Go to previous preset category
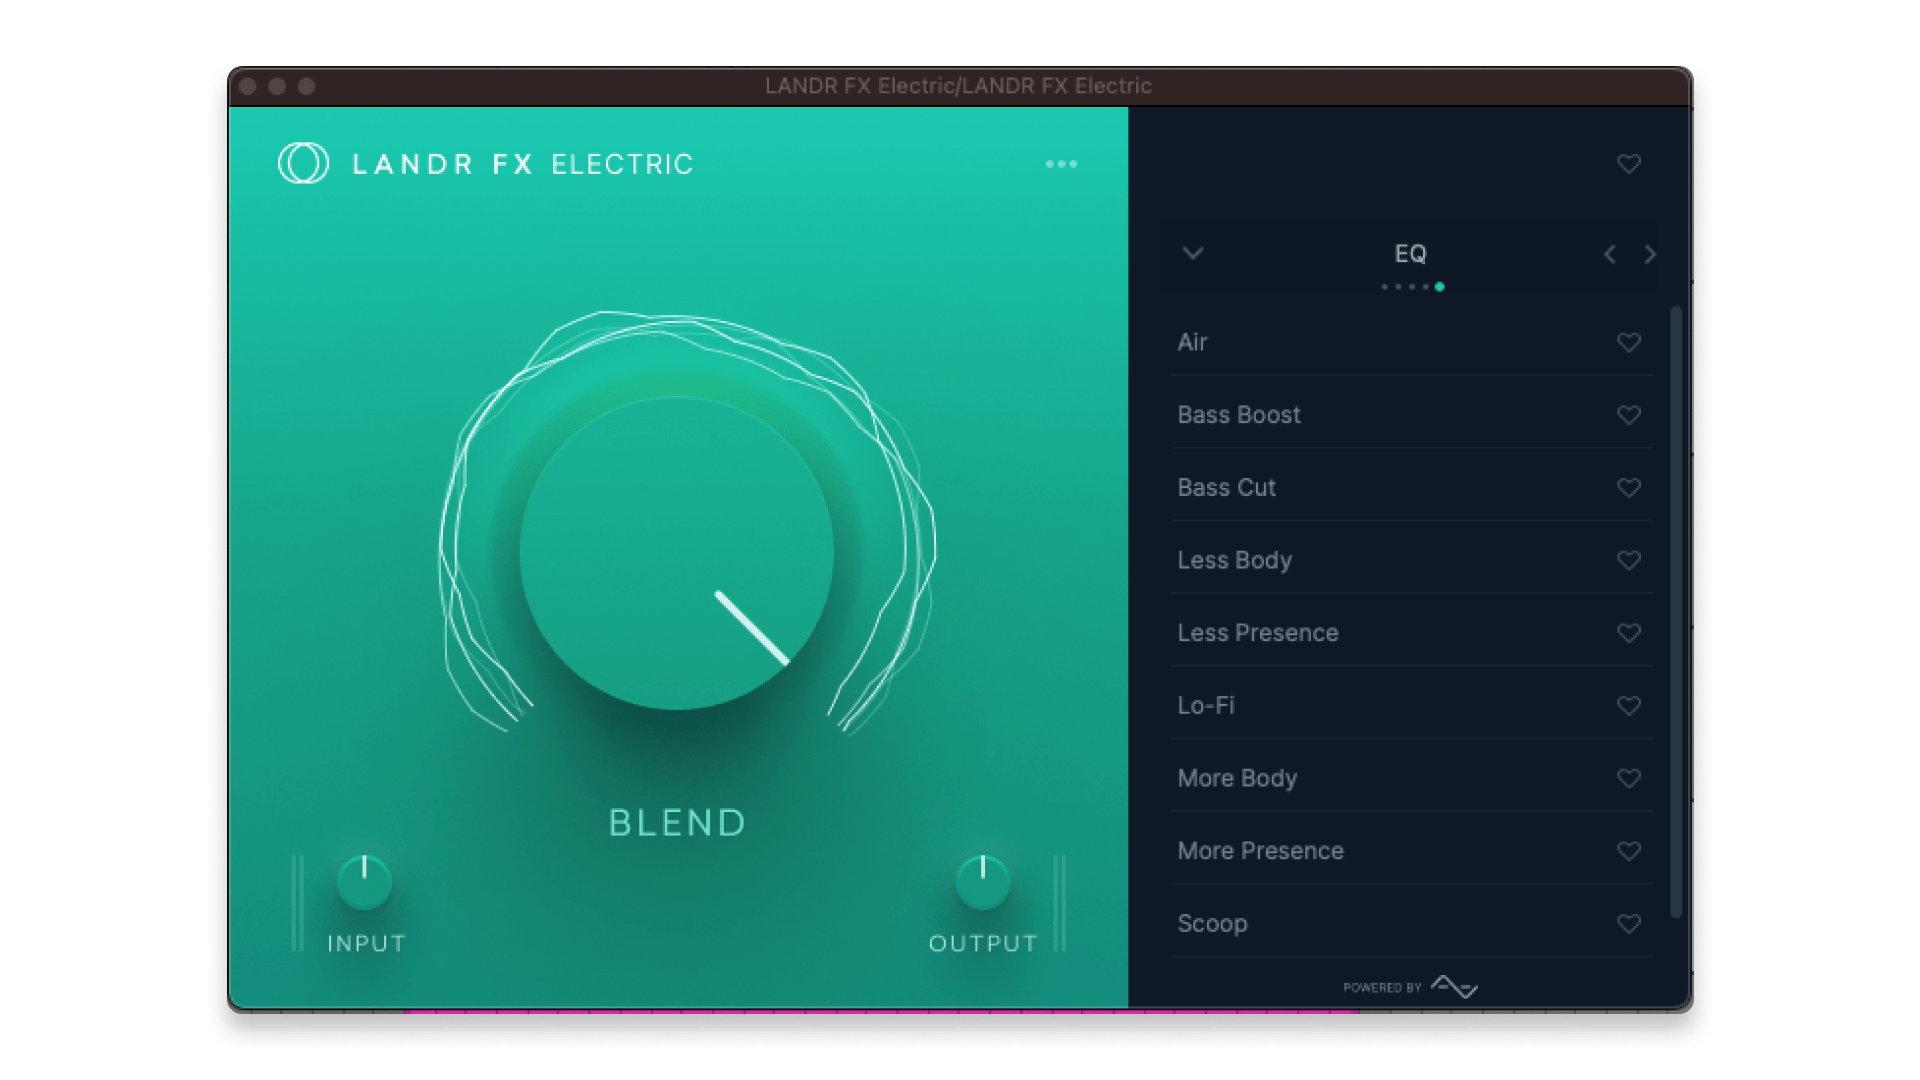Viewport: 1920px width, 1080px height. pyautogui.click(x=1609, y=254)
